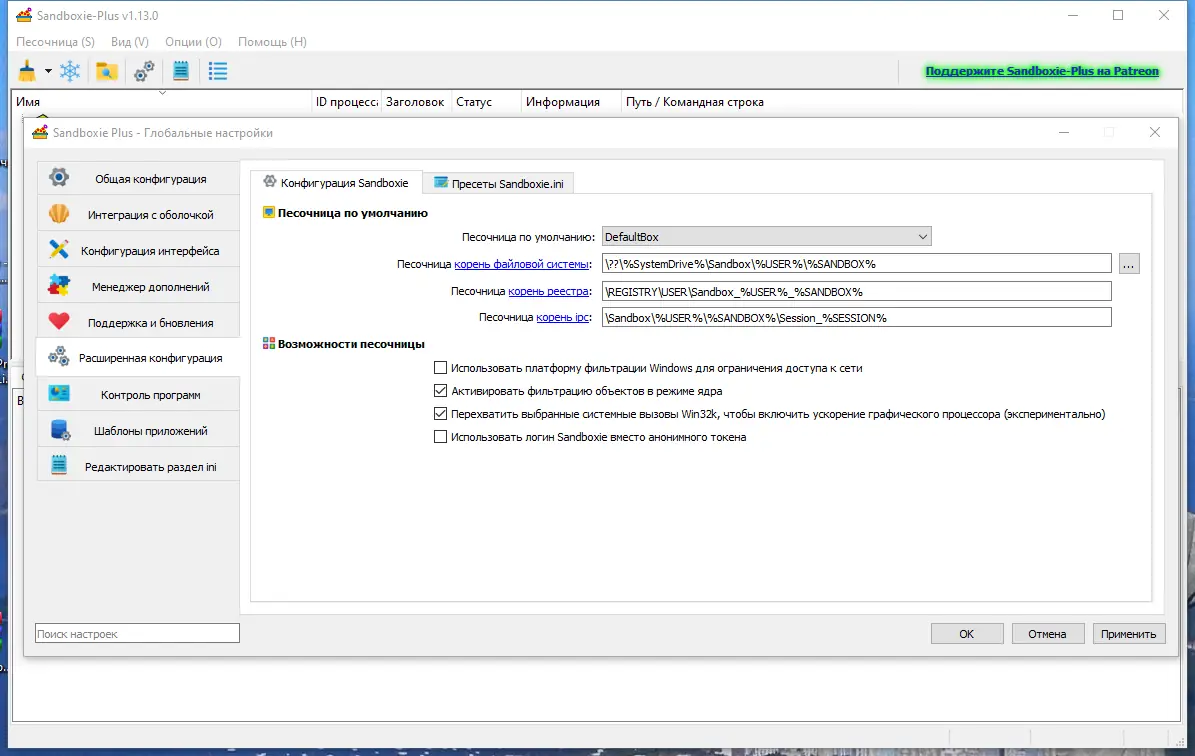Click the Глобальные настройки dialog title icon
Image resolution: width=1195 pixels, height=756 pixels.
click(40, 133)
